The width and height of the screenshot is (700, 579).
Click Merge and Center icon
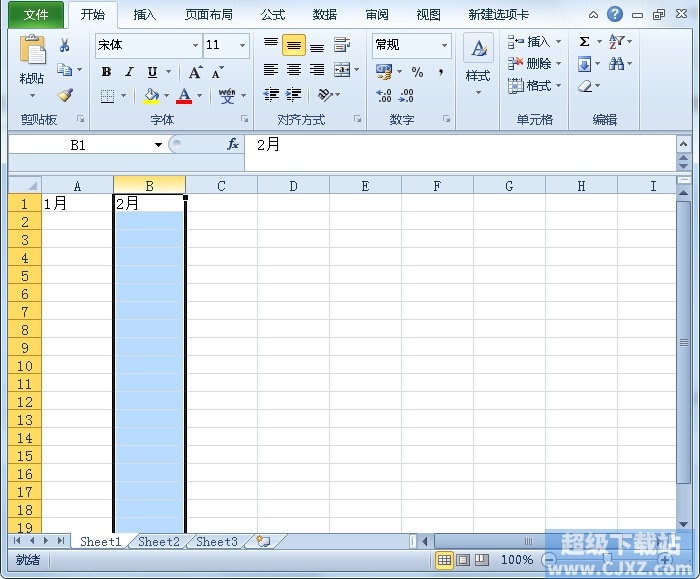[342, 70]
